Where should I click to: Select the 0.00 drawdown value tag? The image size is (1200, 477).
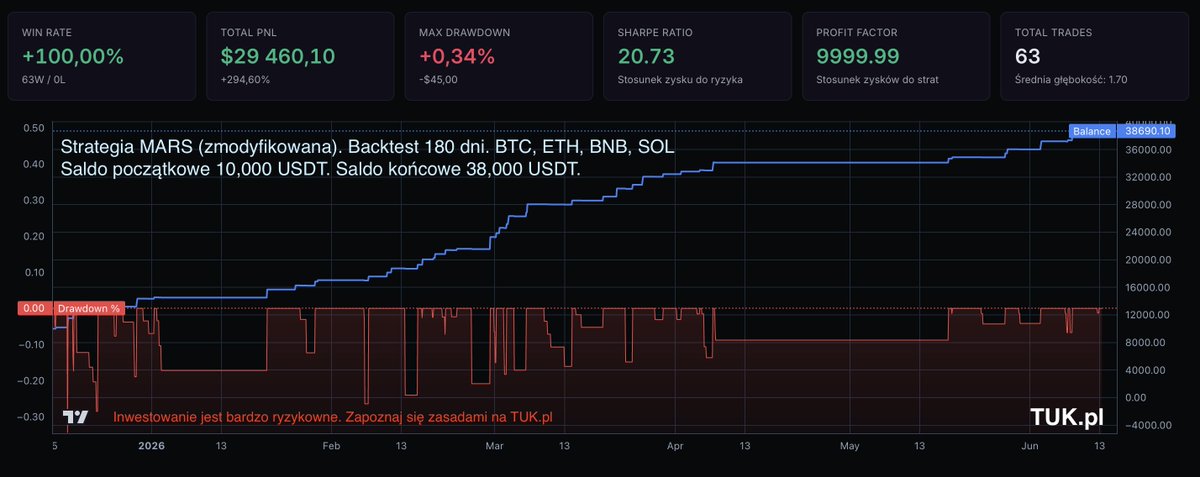pos(34,308)
